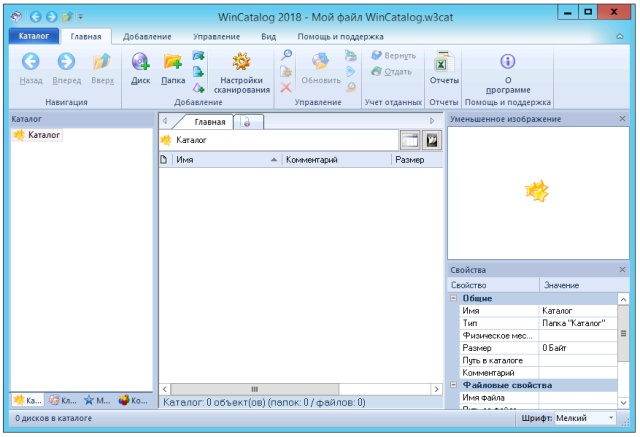The height and width of the screenshot is (437, 640).
Task: Switch to details list view button
Action: 410,140
